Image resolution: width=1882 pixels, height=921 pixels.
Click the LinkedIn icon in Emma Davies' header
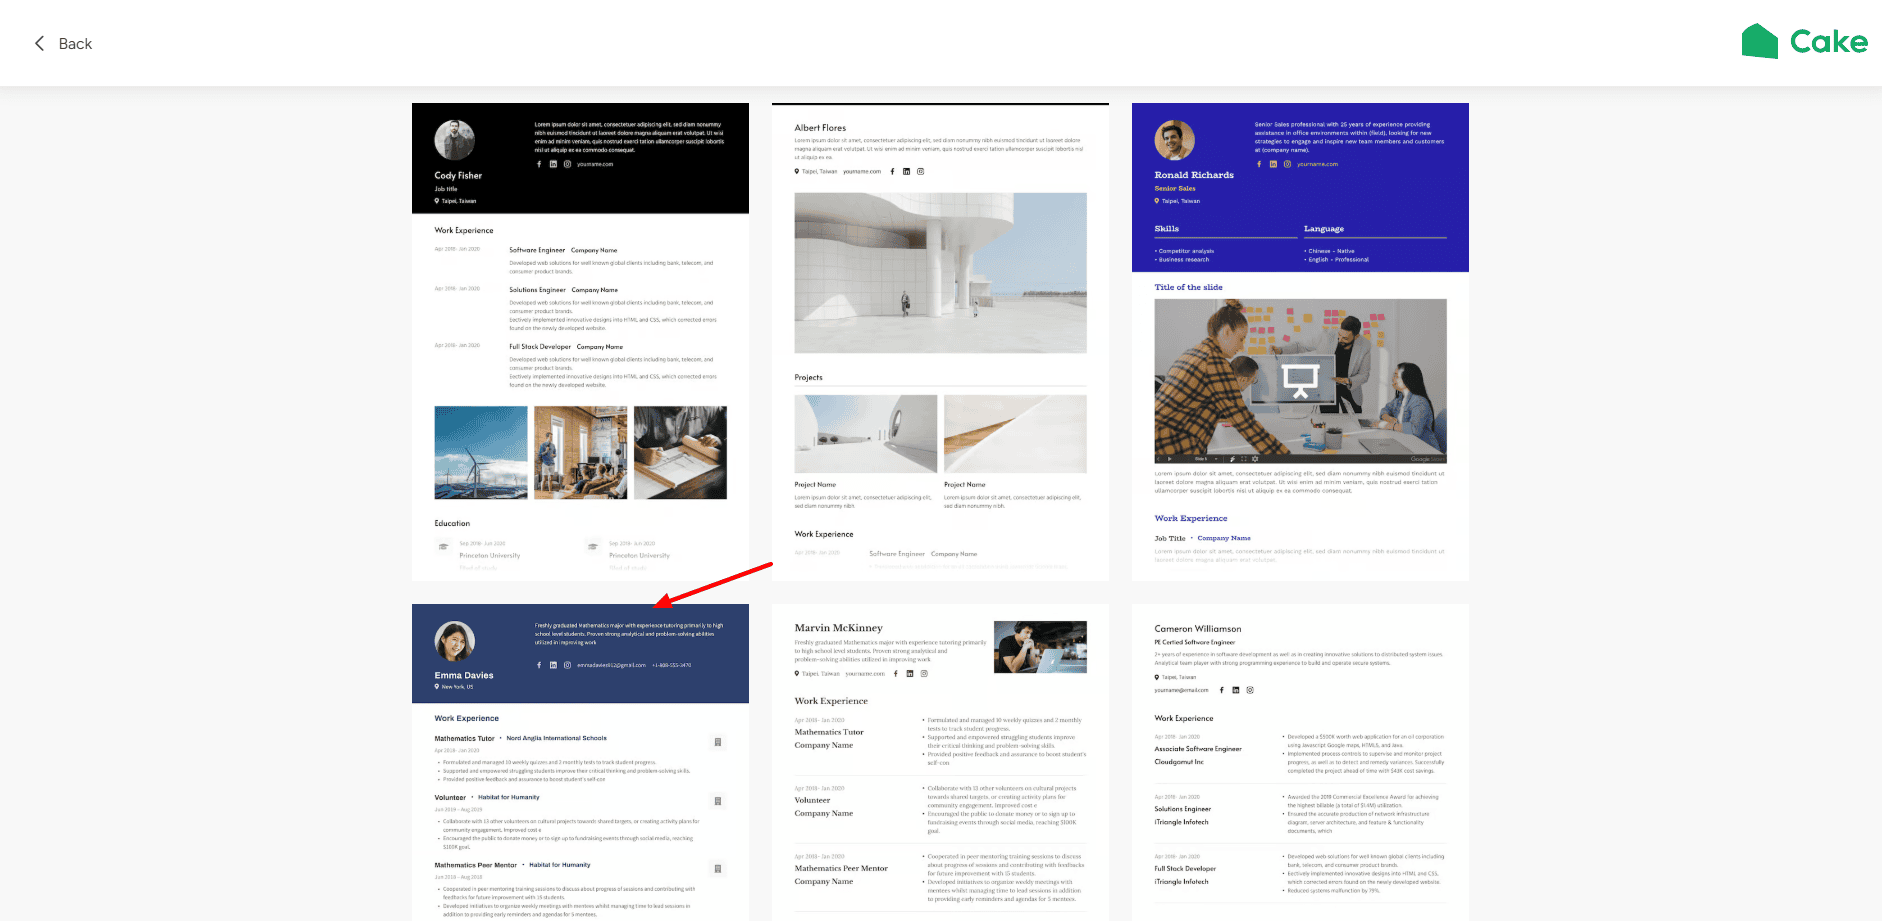tap(553, 665)
